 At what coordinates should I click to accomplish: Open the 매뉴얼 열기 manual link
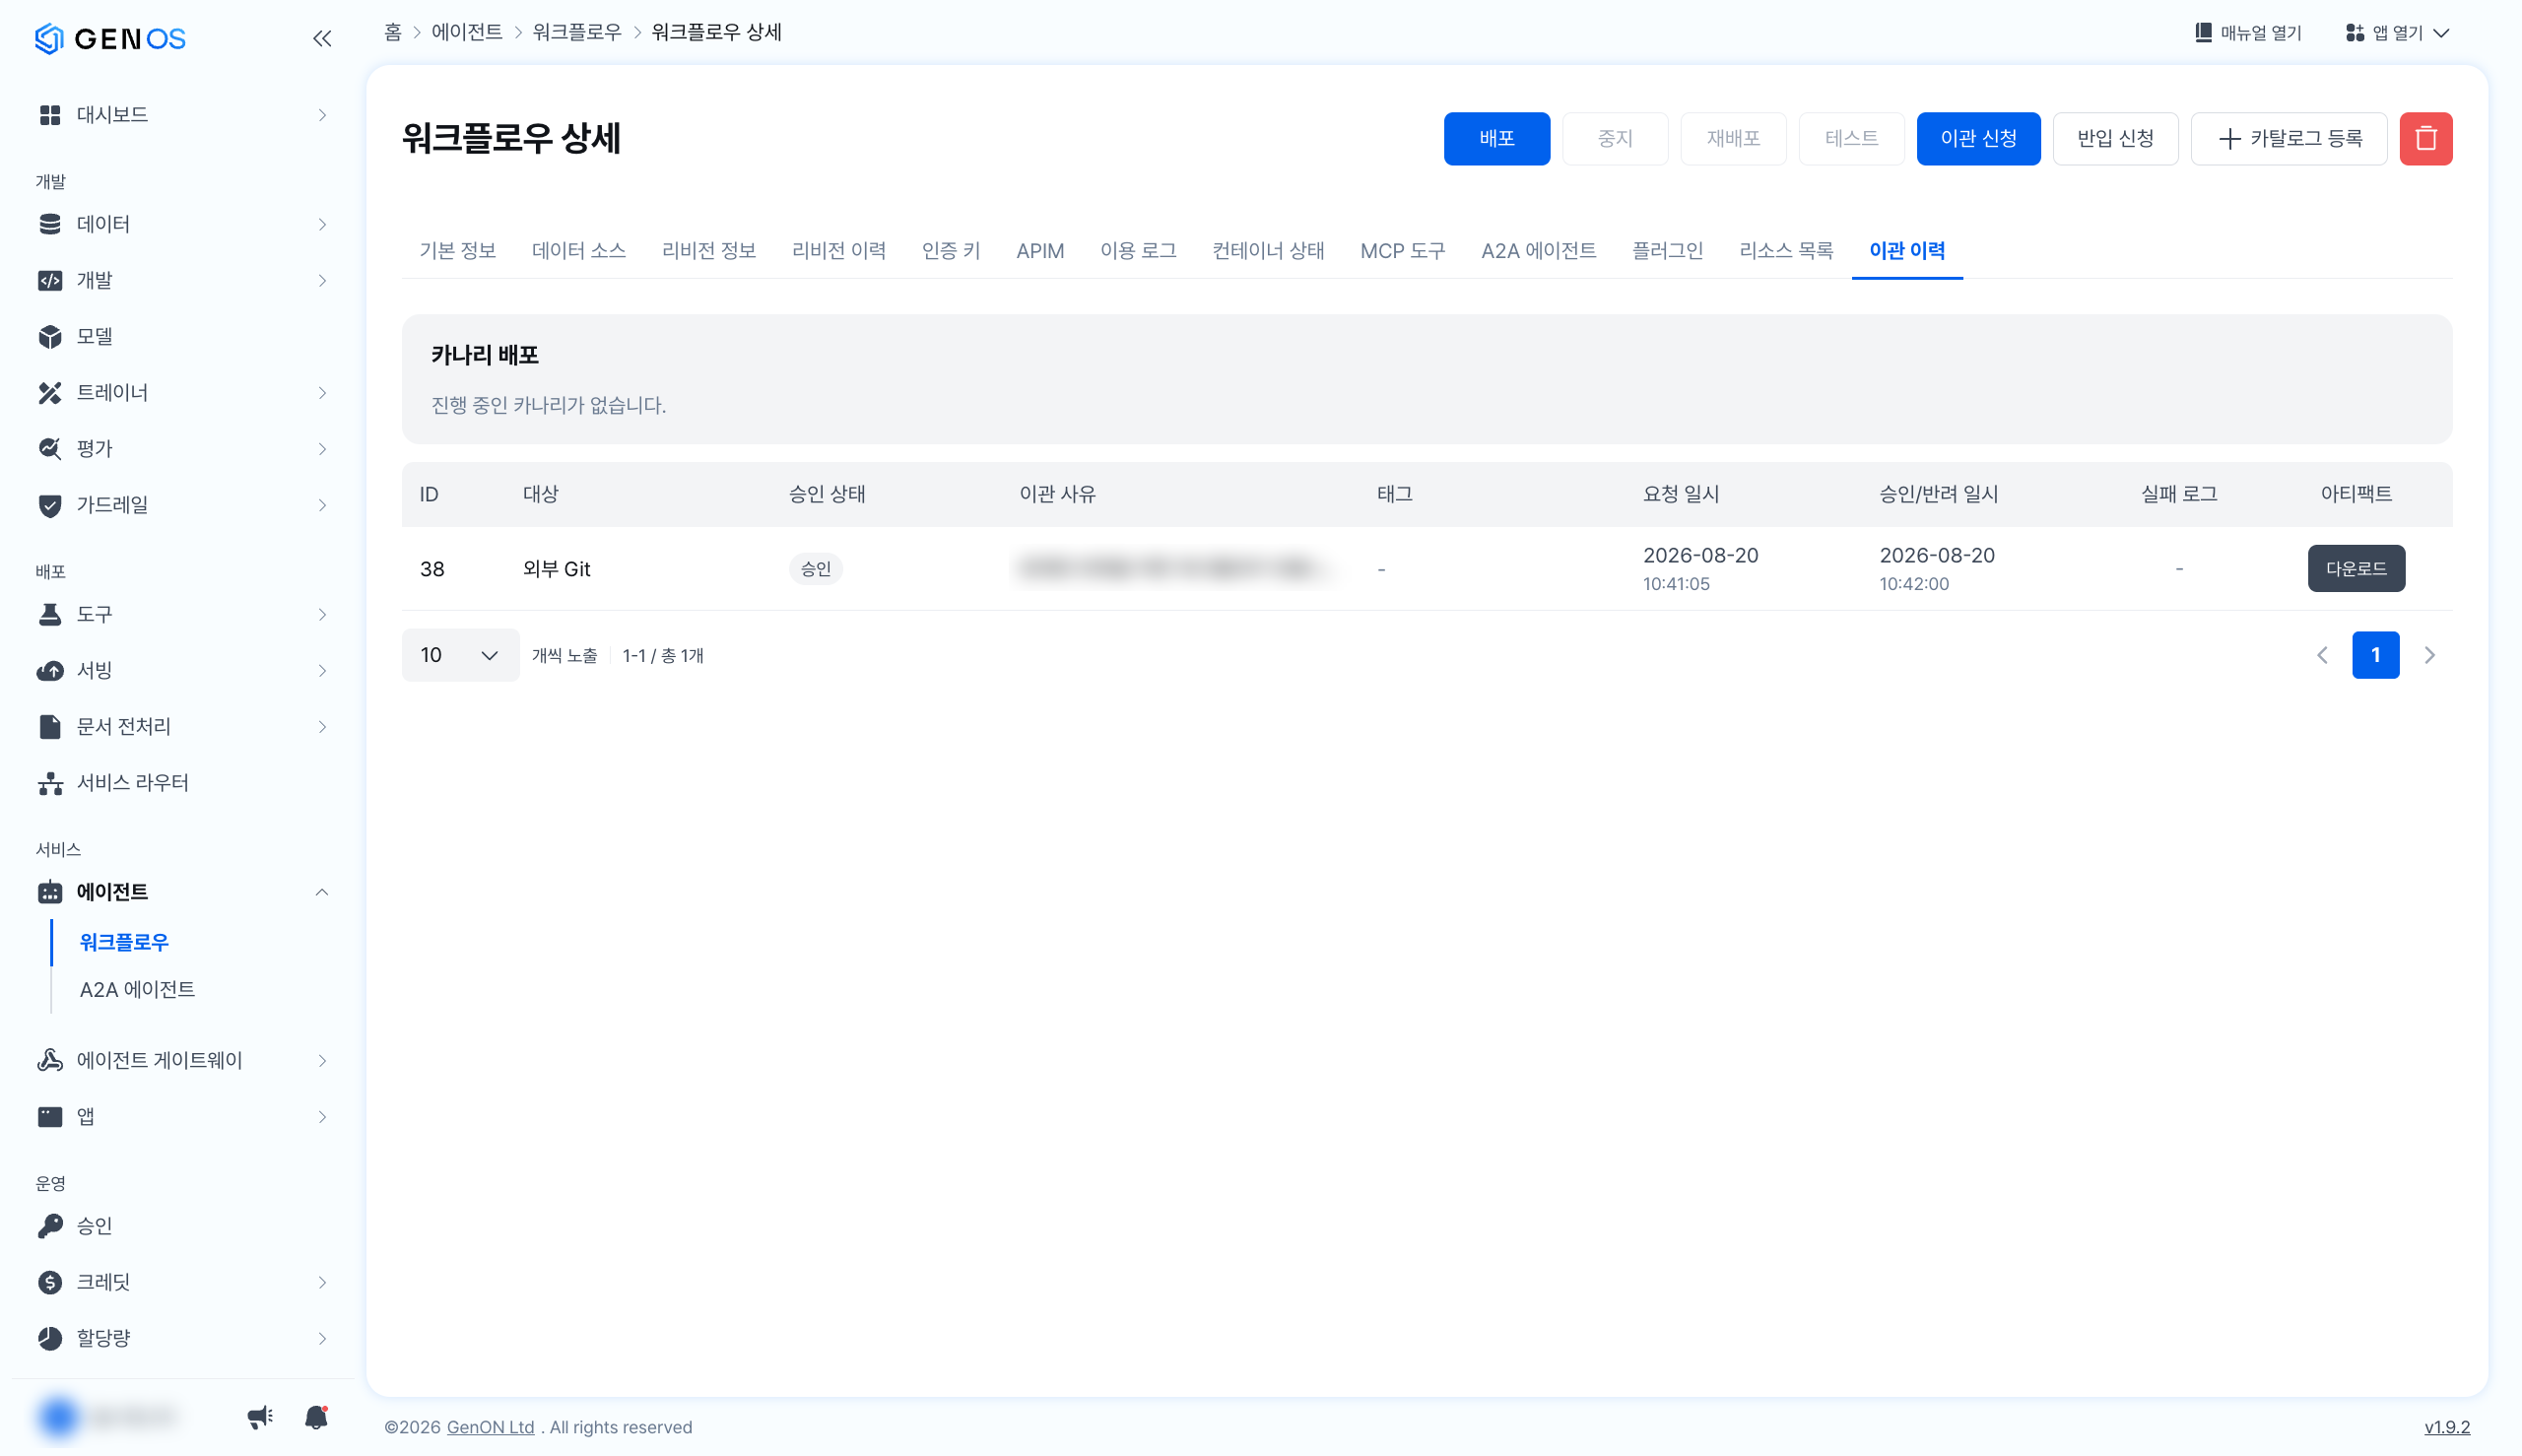(2247, 33)
